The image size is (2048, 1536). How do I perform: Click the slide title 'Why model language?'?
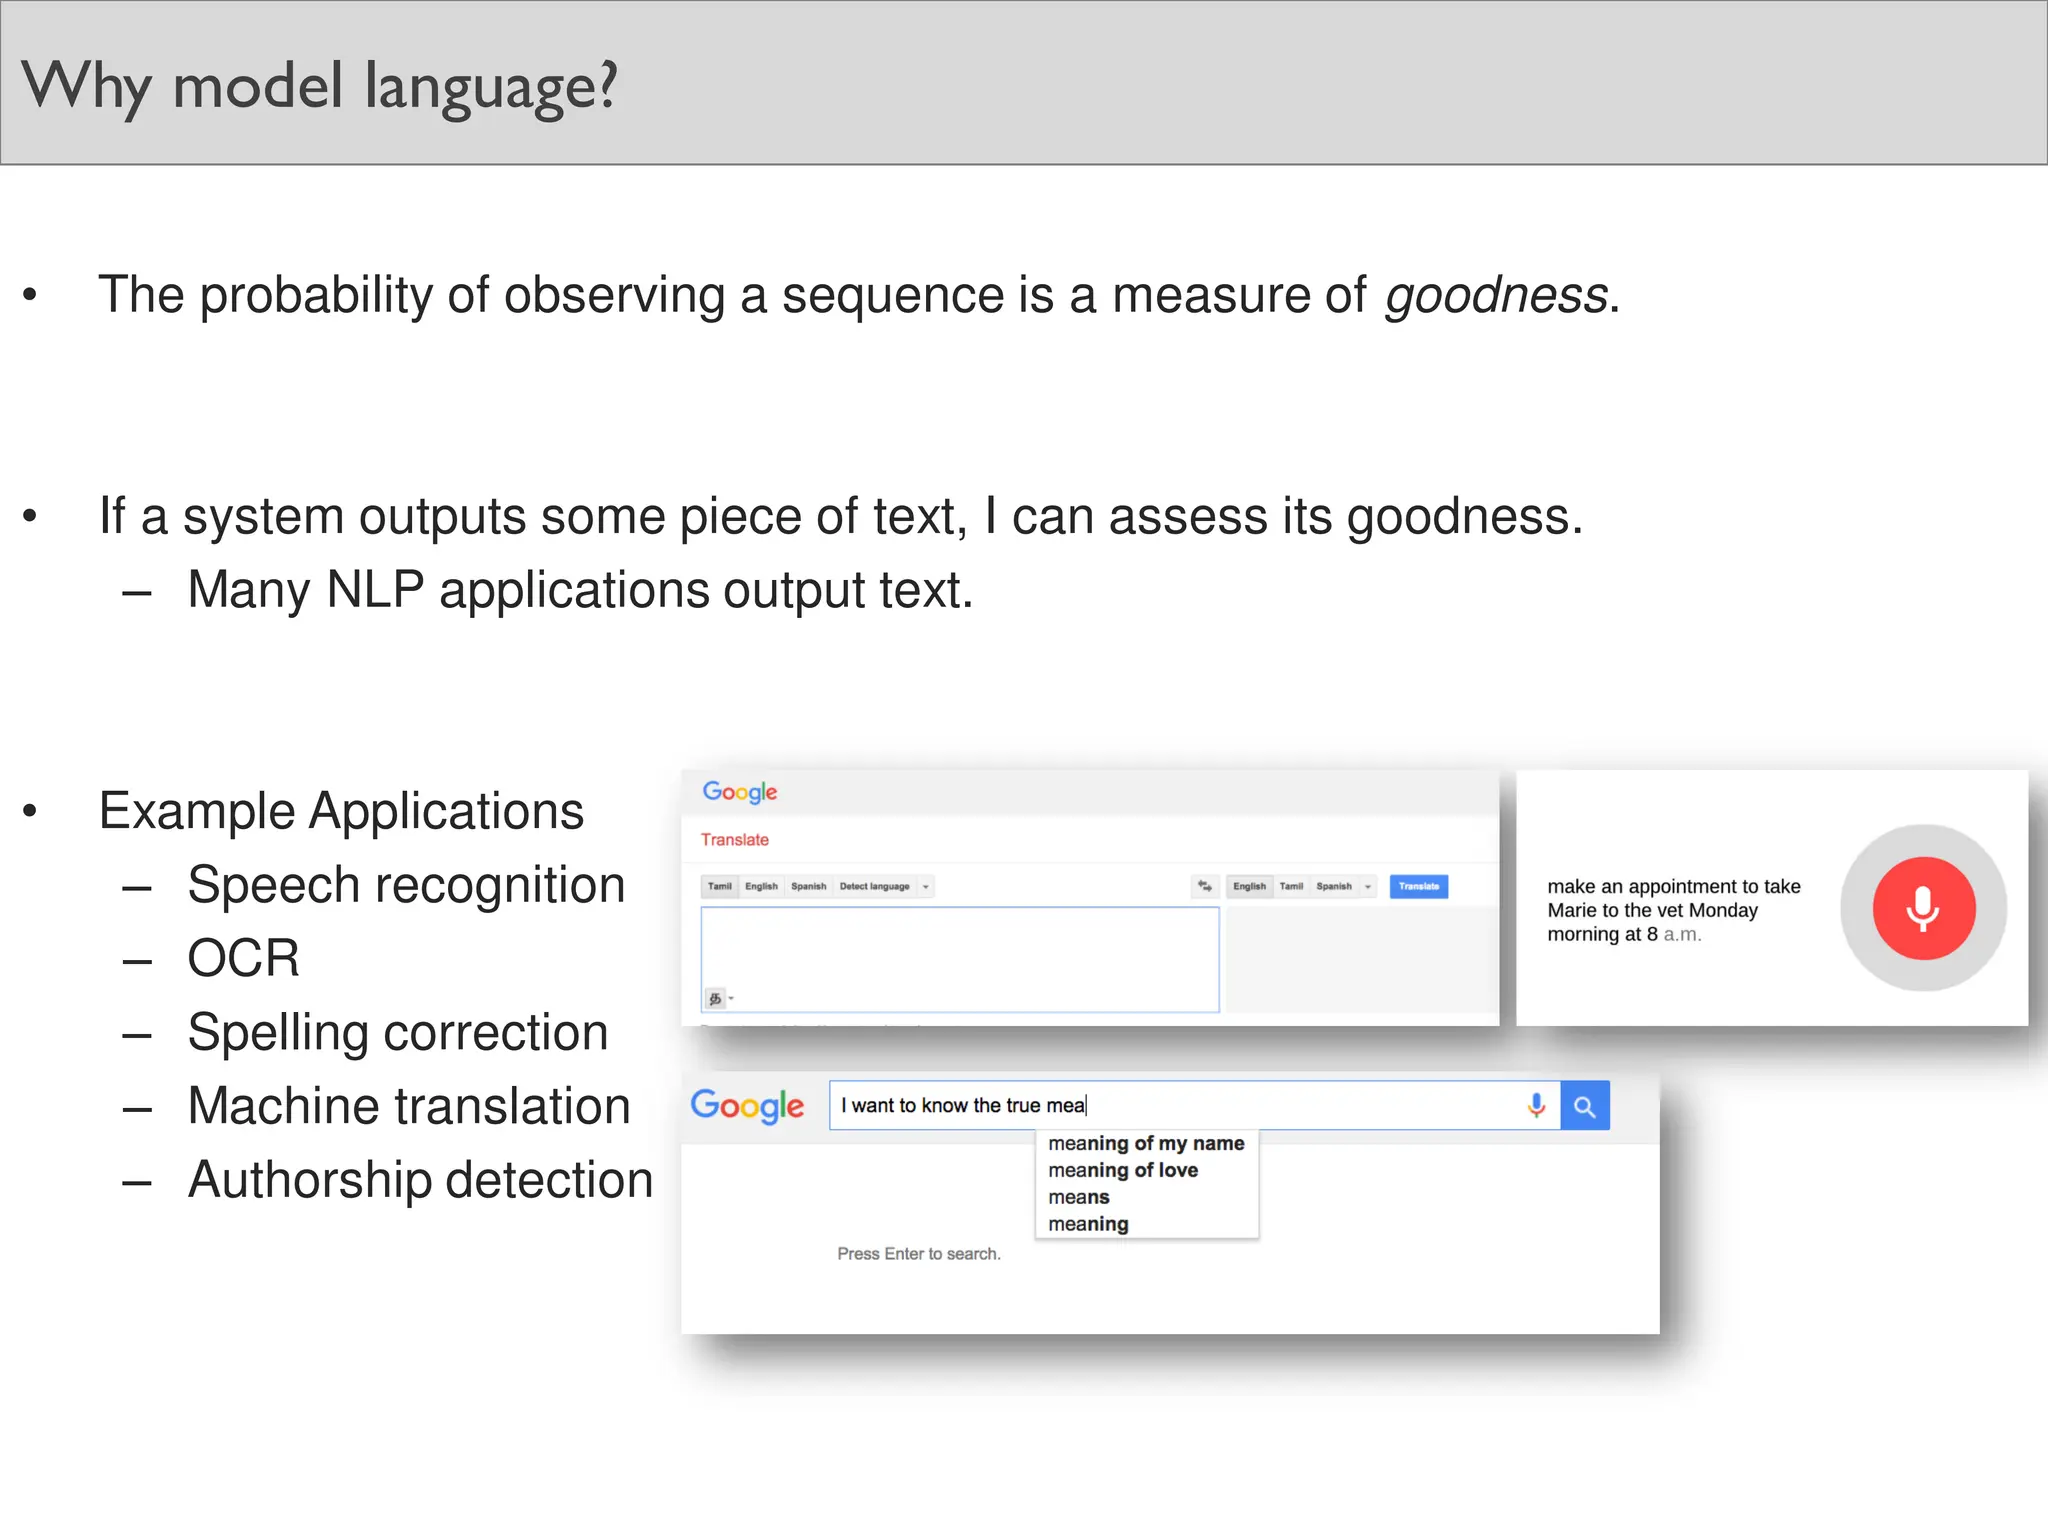pos(320,88)
